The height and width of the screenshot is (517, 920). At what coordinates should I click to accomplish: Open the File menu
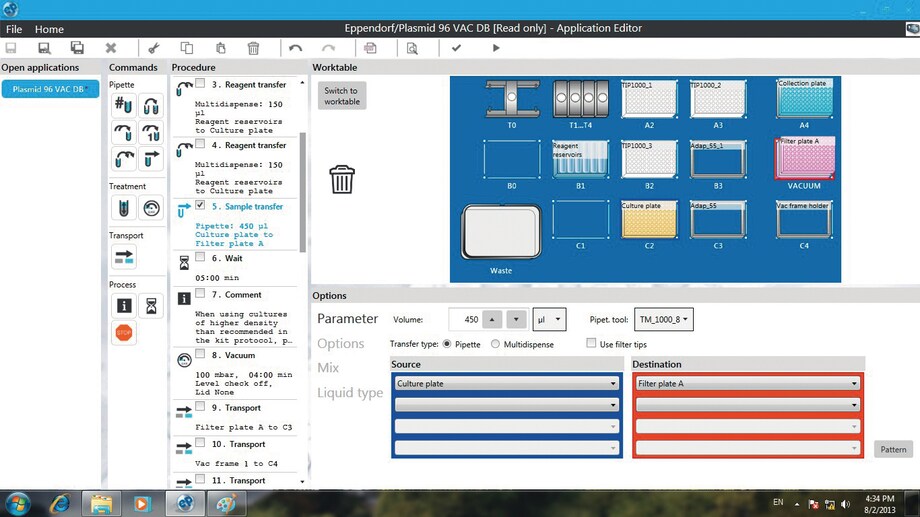tap(13, 29)
